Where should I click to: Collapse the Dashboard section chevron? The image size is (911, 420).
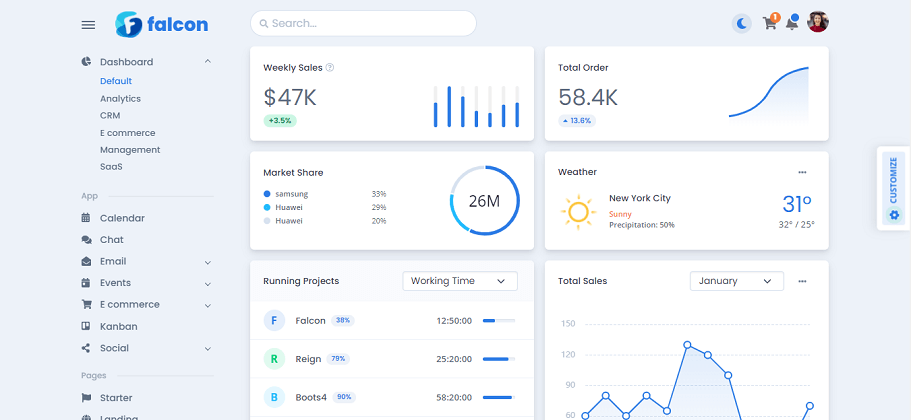pyautogui.click(x=207, y=62)
